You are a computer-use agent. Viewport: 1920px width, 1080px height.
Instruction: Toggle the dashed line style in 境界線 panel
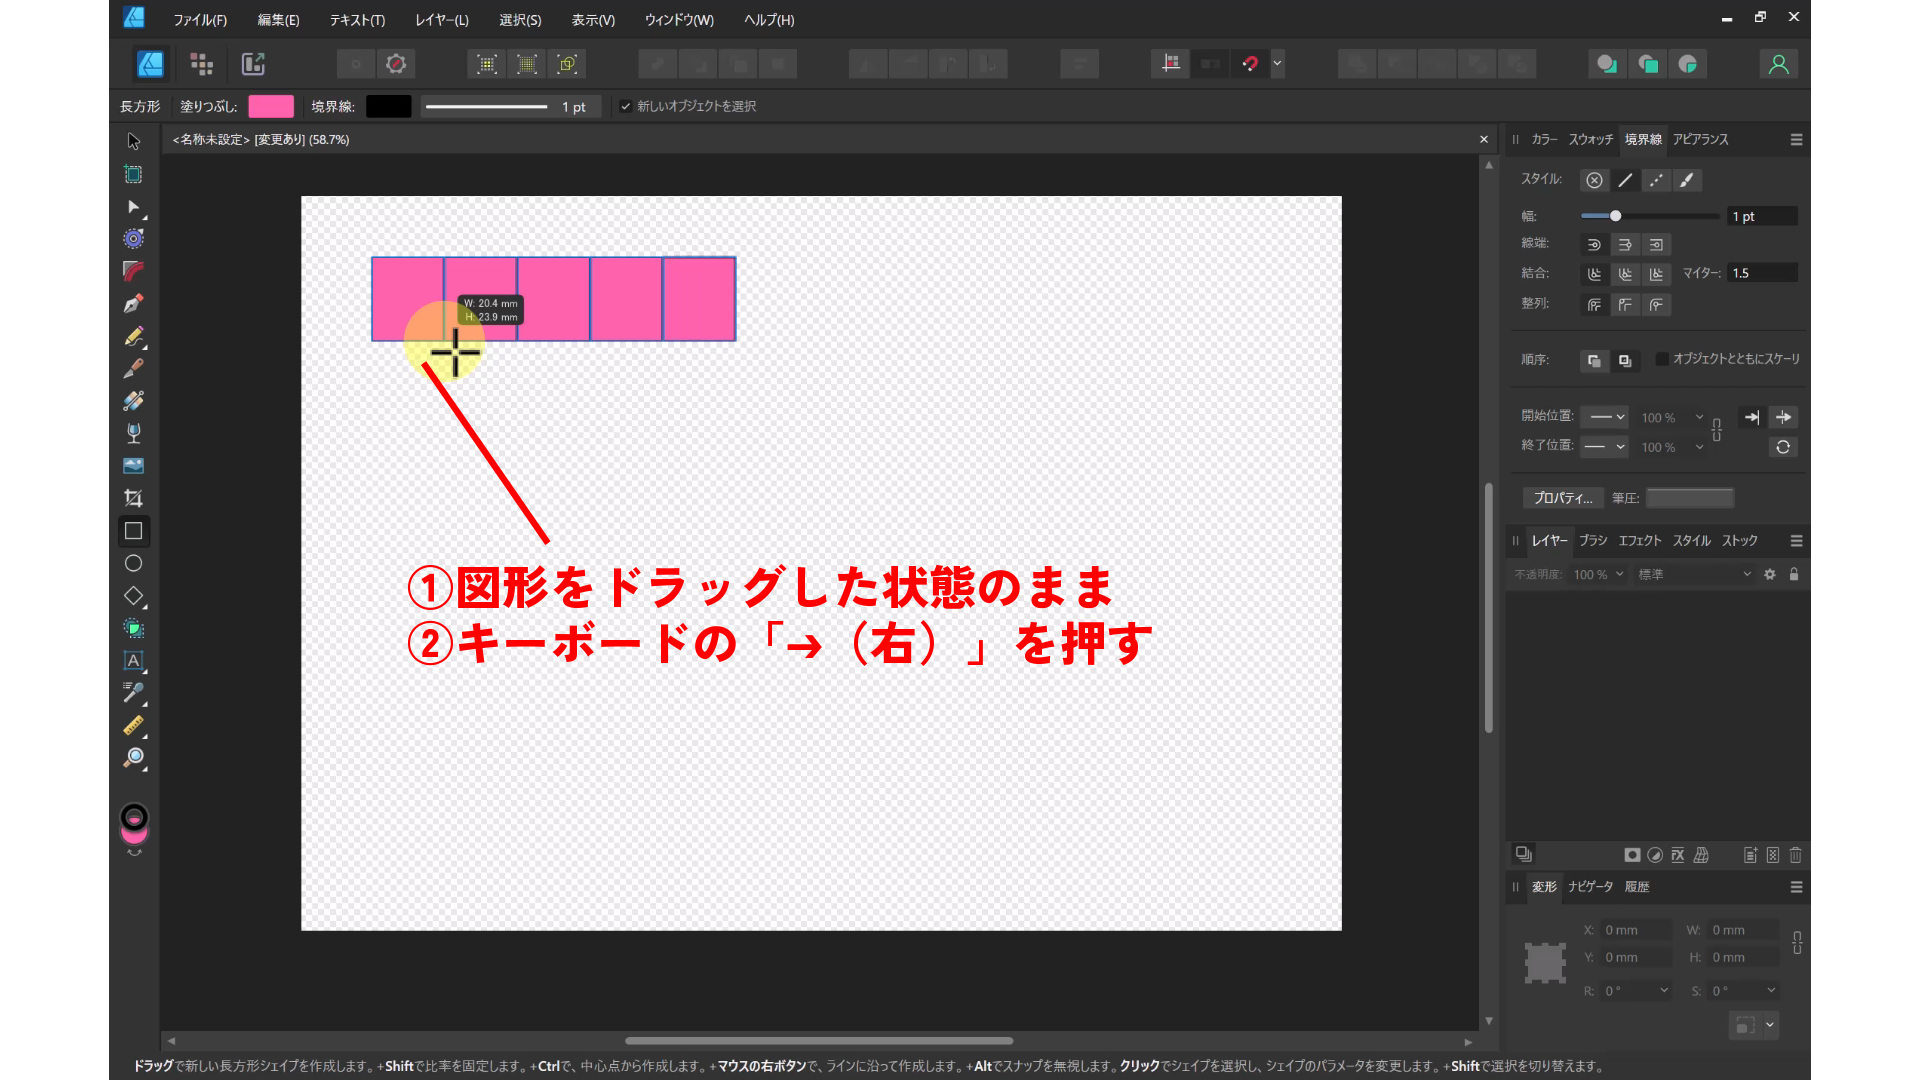click(1656, 180)
